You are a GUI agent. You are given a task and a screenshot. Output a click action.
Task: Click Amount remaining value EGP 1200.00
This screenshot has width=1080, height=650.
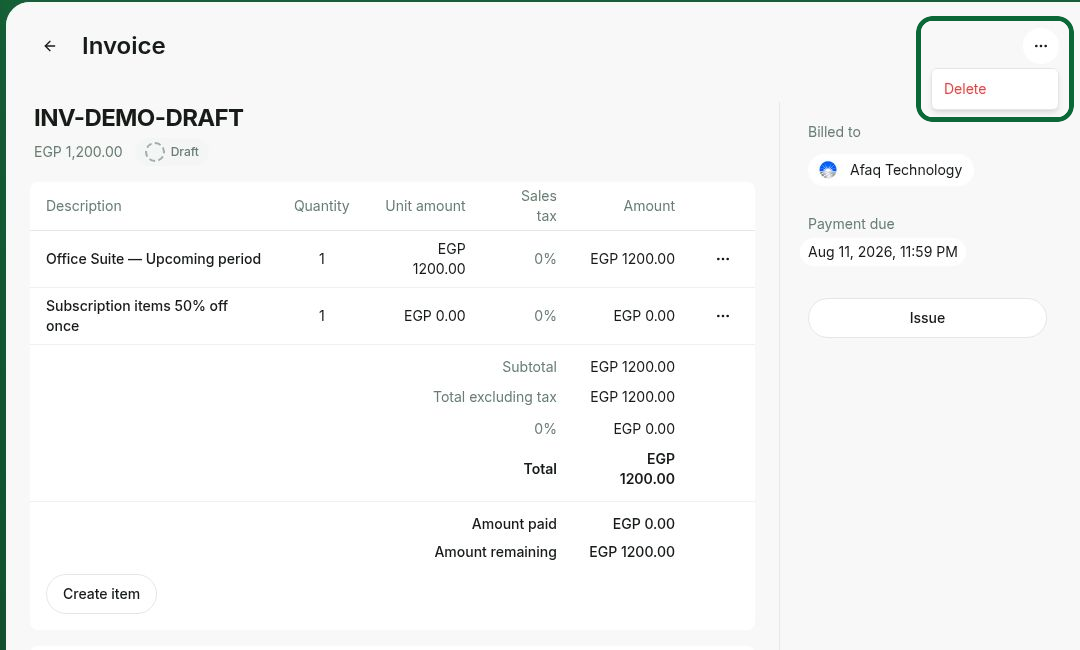coord(632,552)
